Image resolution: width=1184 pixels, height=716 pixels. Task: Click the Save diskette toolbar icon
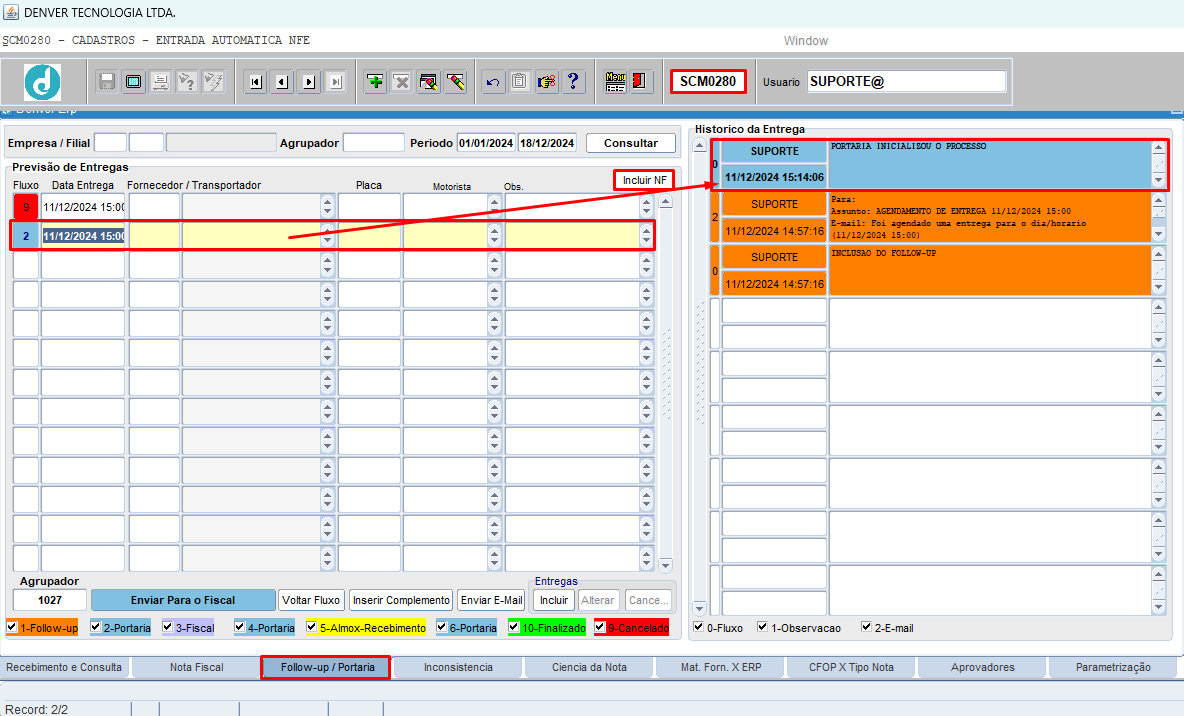click(106, 82)
